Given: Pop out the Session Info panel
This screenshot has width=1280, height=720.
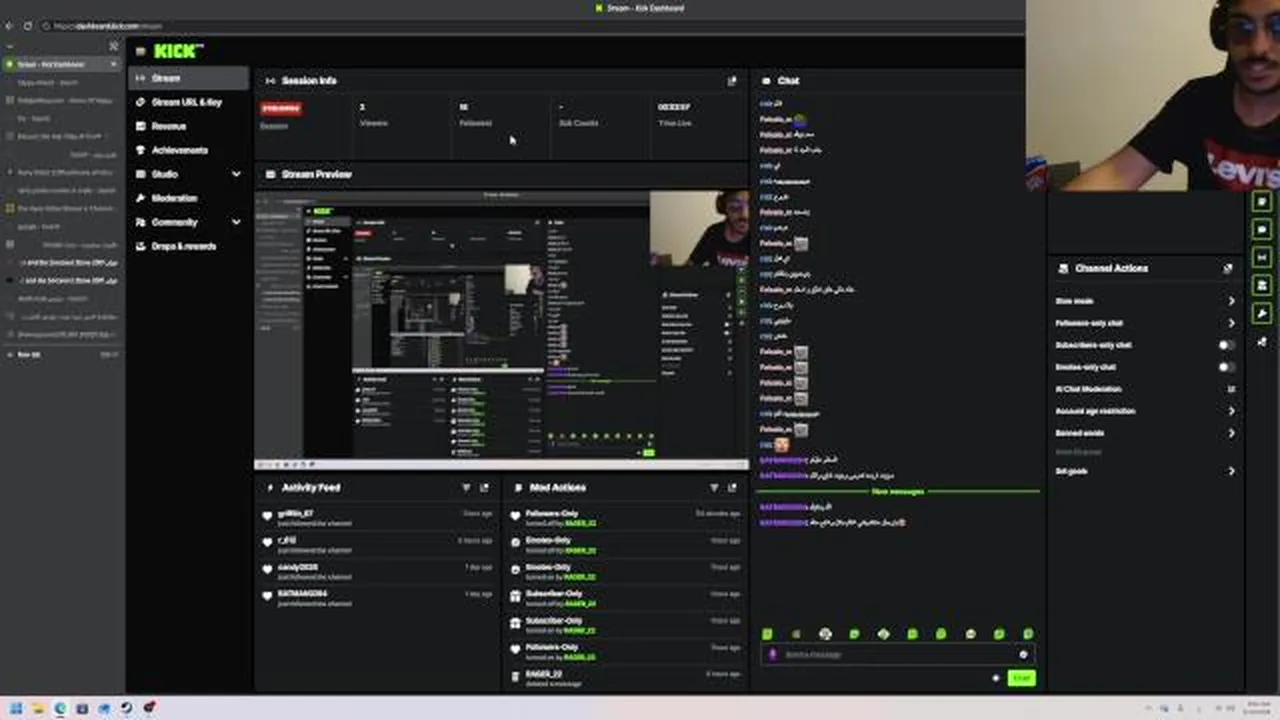Looking at the screenshot, I should click(x=732, y=81).
